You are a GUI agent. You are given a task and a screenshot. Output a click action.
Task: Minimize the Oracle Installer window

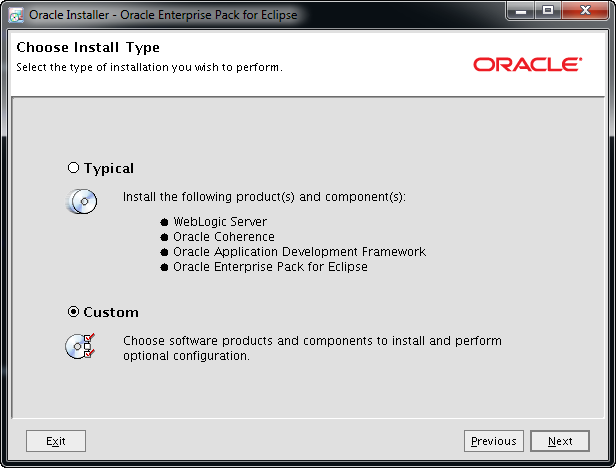pos(521,11)
